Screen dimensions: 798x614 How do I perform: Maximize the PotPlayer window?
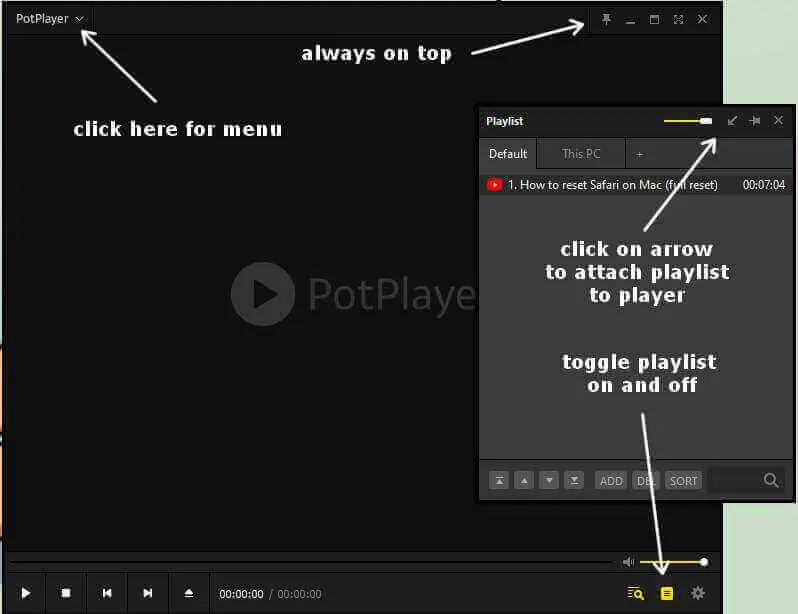tap(654, 19)
